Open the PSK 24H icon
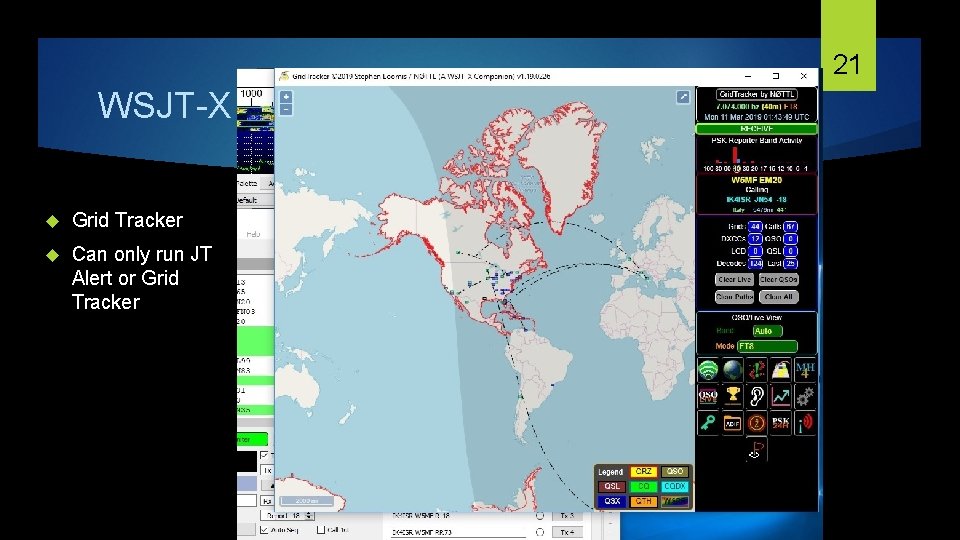 (x=781, y=422)
